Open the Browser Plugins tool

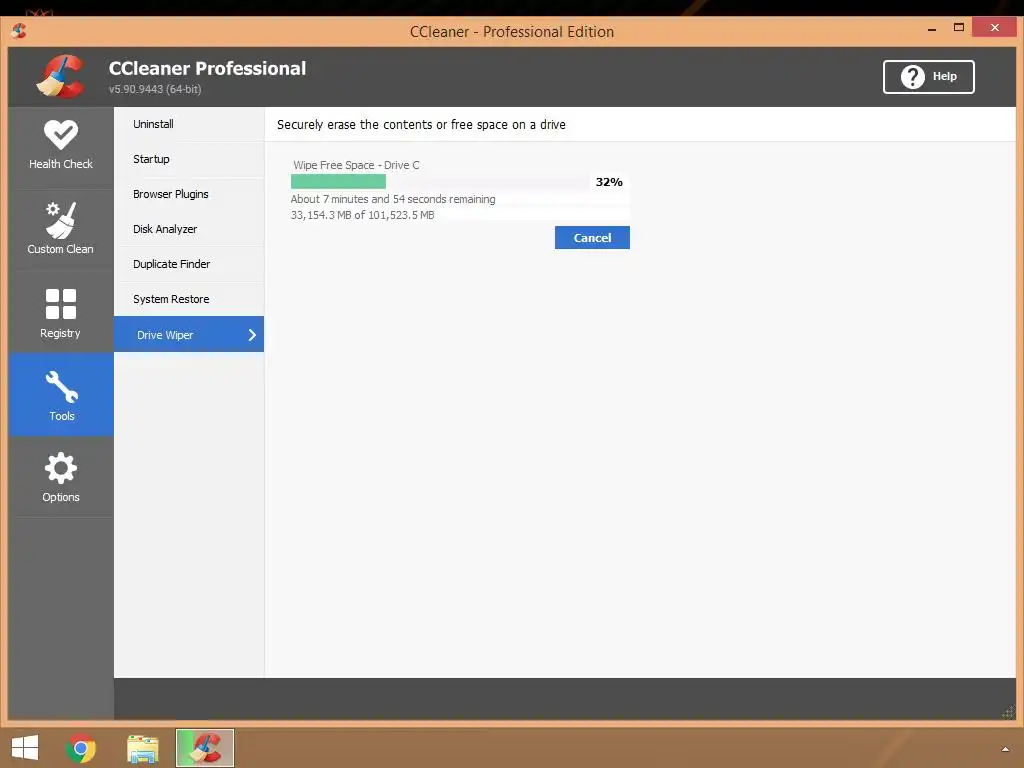[x=189, y=194]
